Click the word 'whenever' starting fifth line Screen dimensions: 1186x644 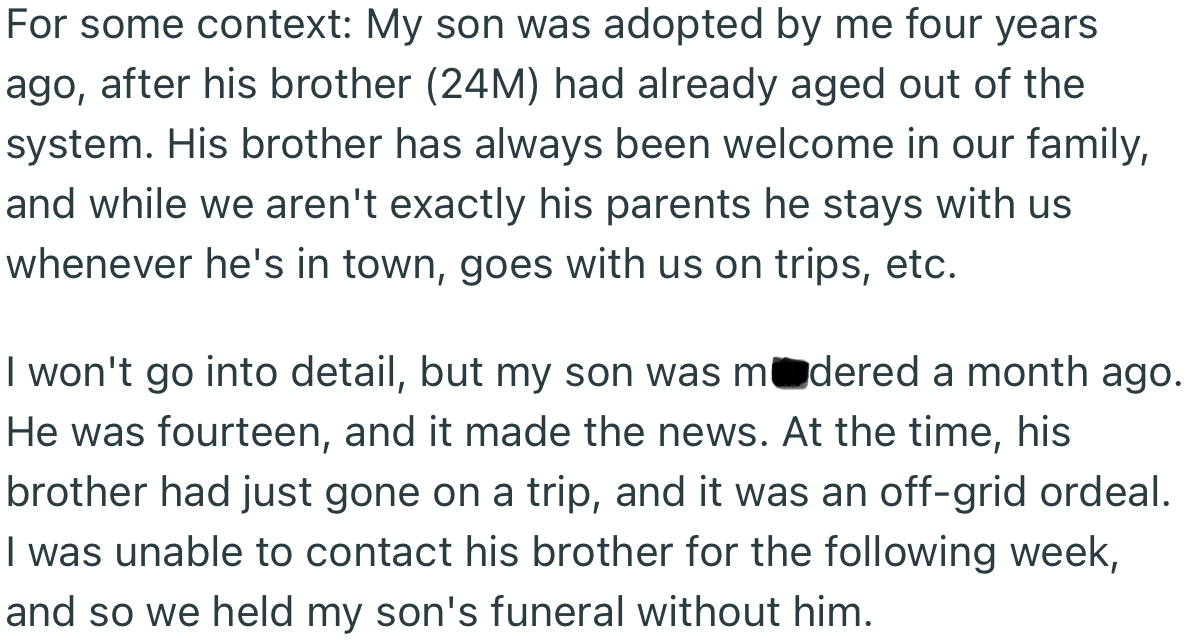pyautogui.click(x=100, y=265)
